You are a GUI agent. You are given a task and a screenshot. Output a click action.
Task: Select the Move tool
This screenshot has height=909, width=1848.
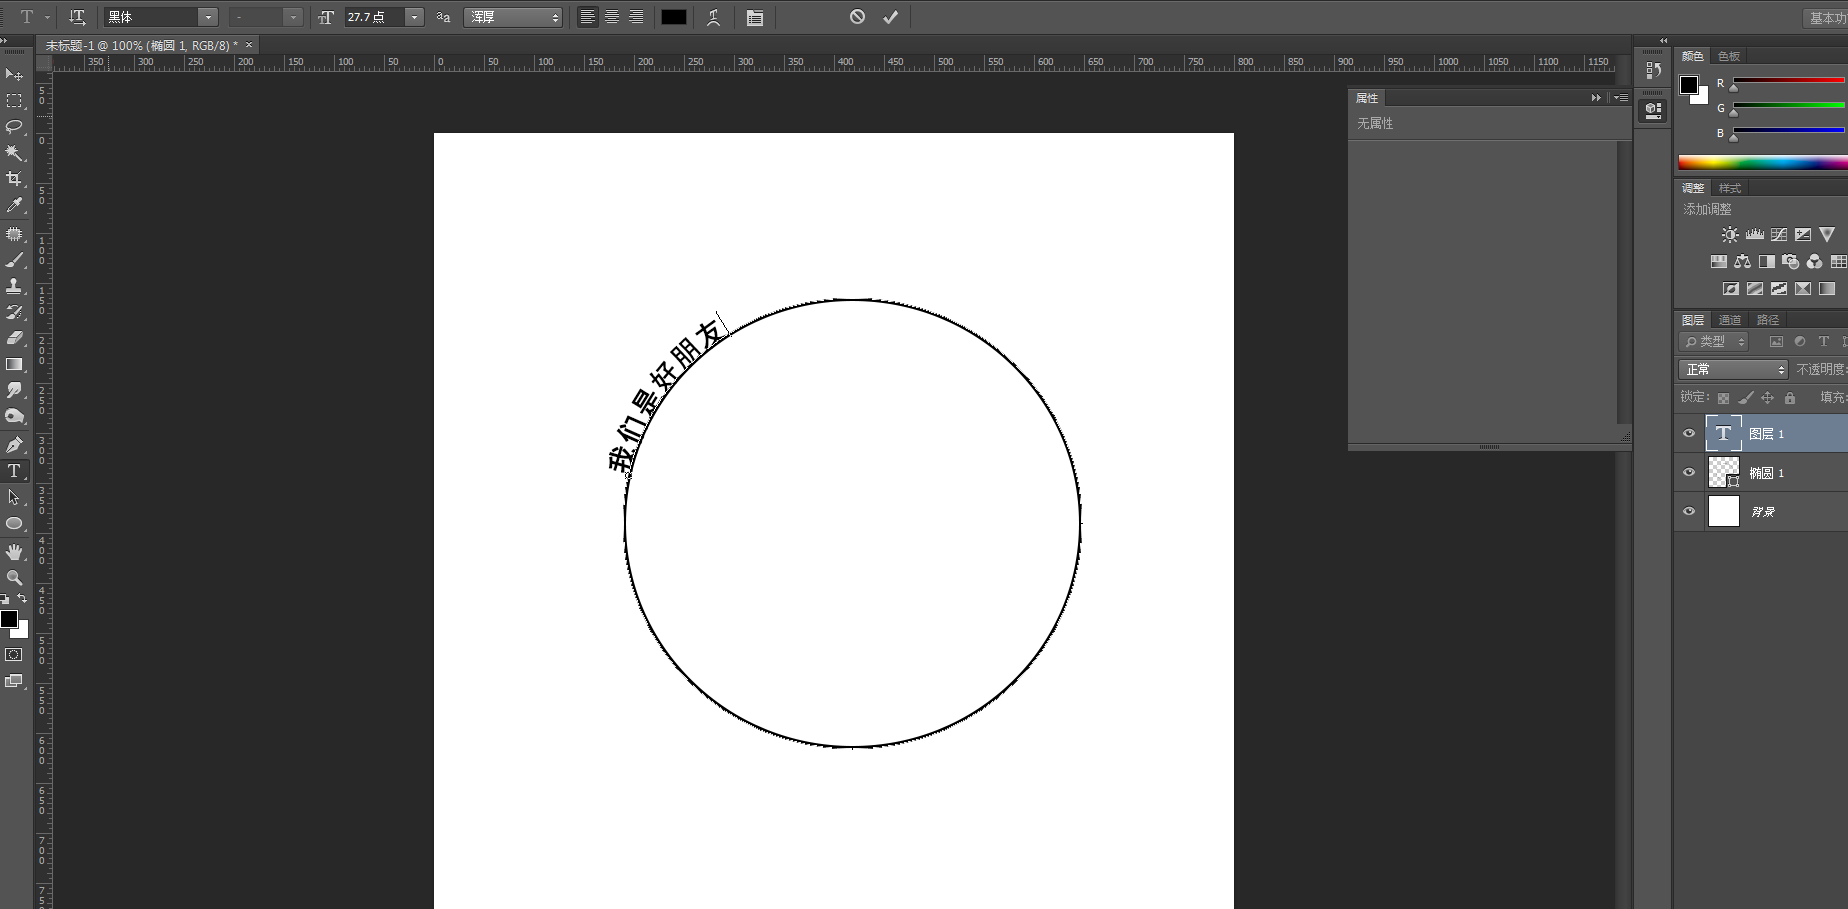tap(14, 75)
